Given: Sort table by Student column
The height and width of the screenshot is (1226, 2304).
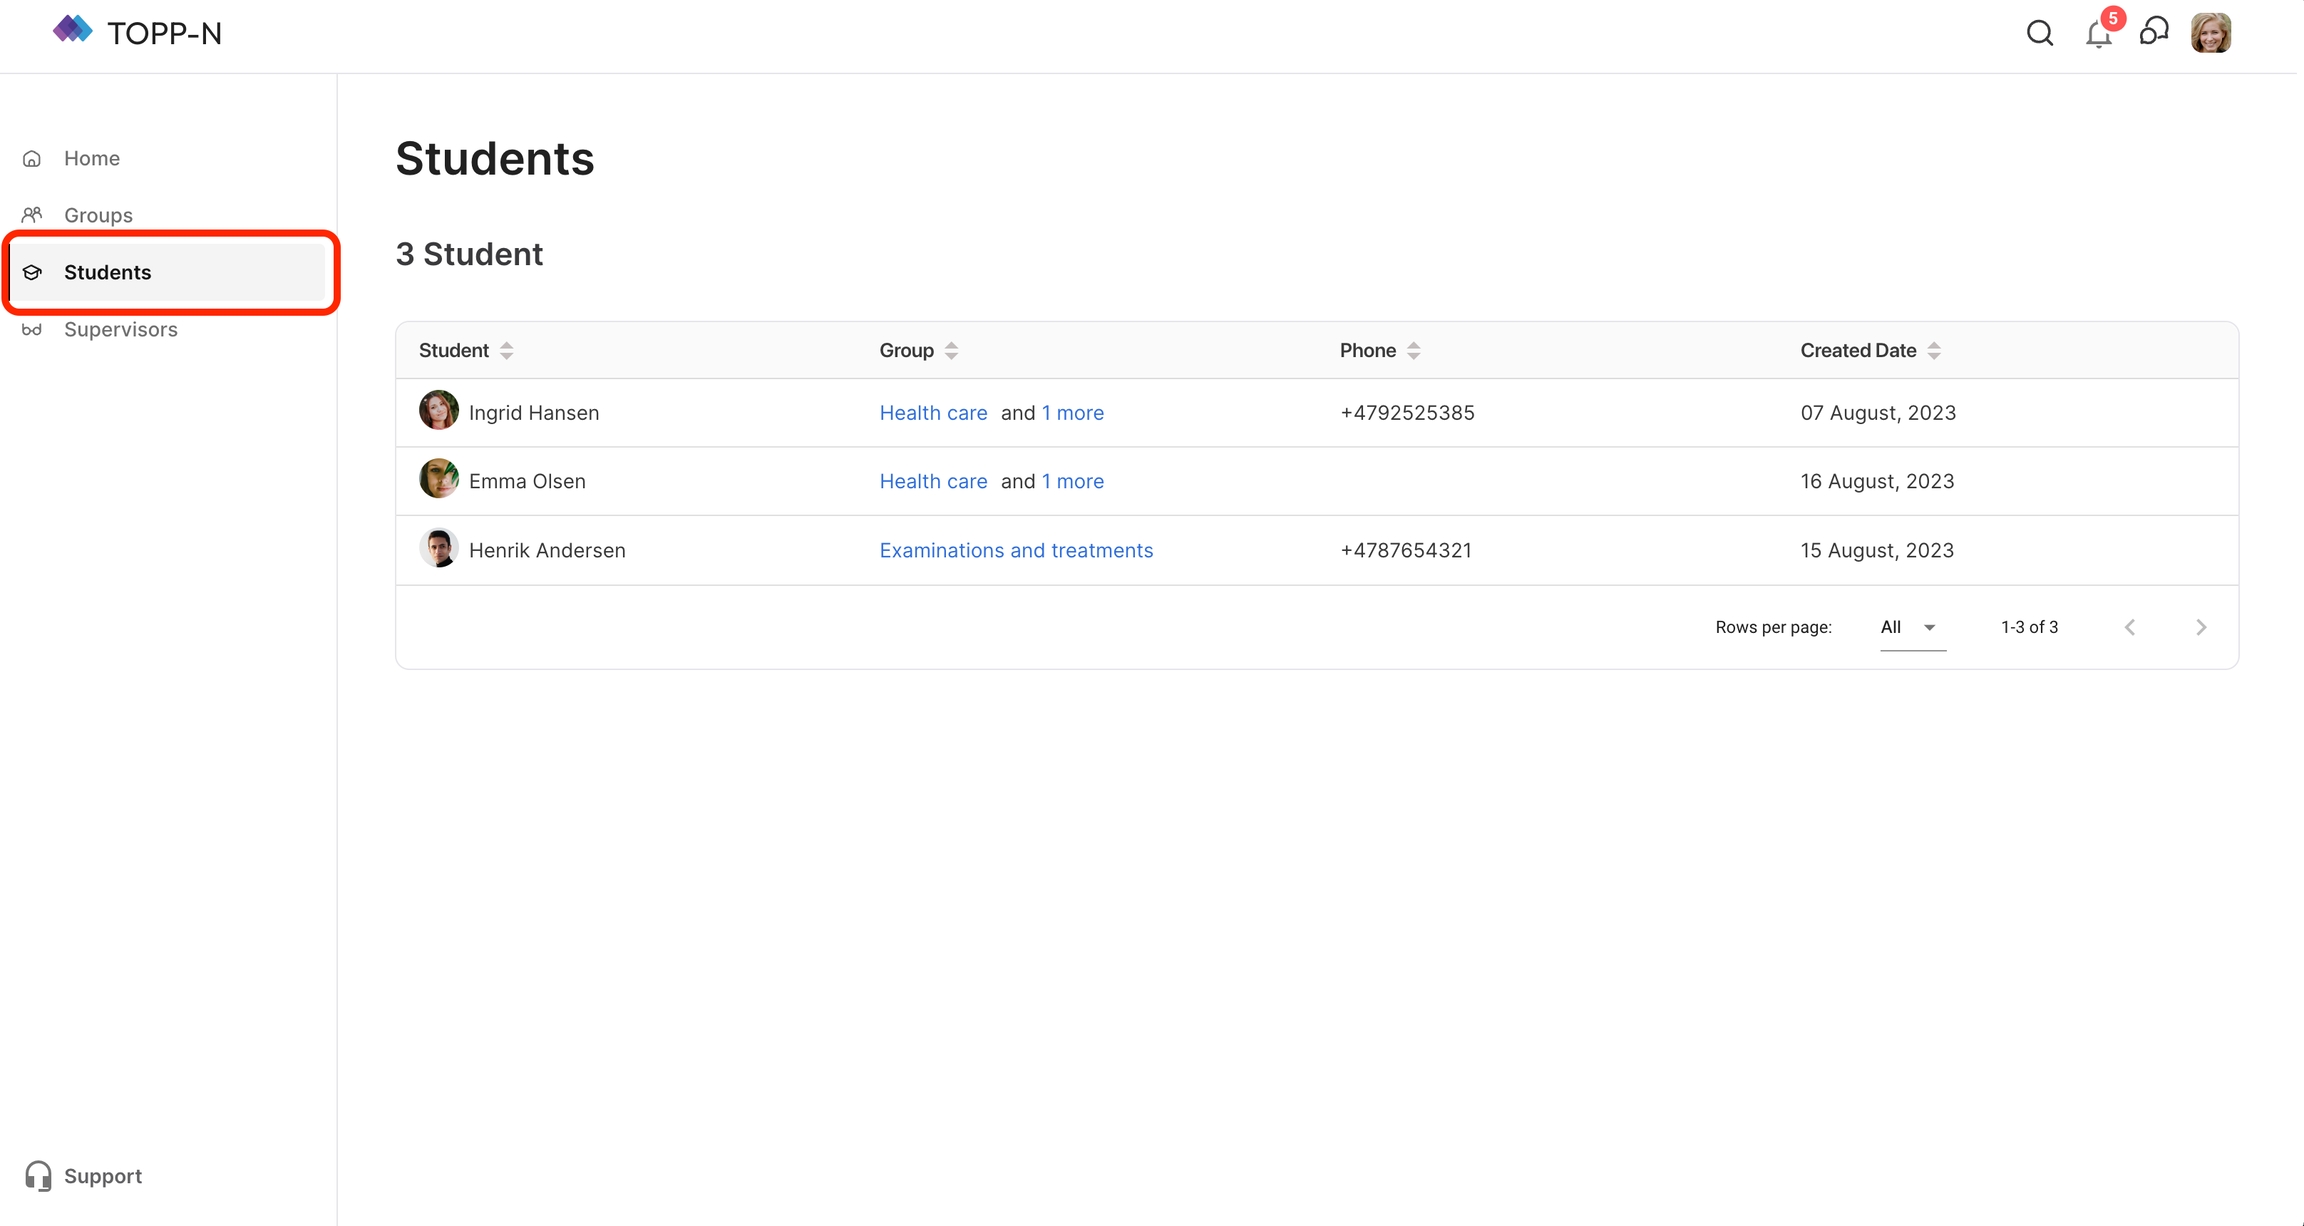Looking at the screenshot, I should 507,350.
